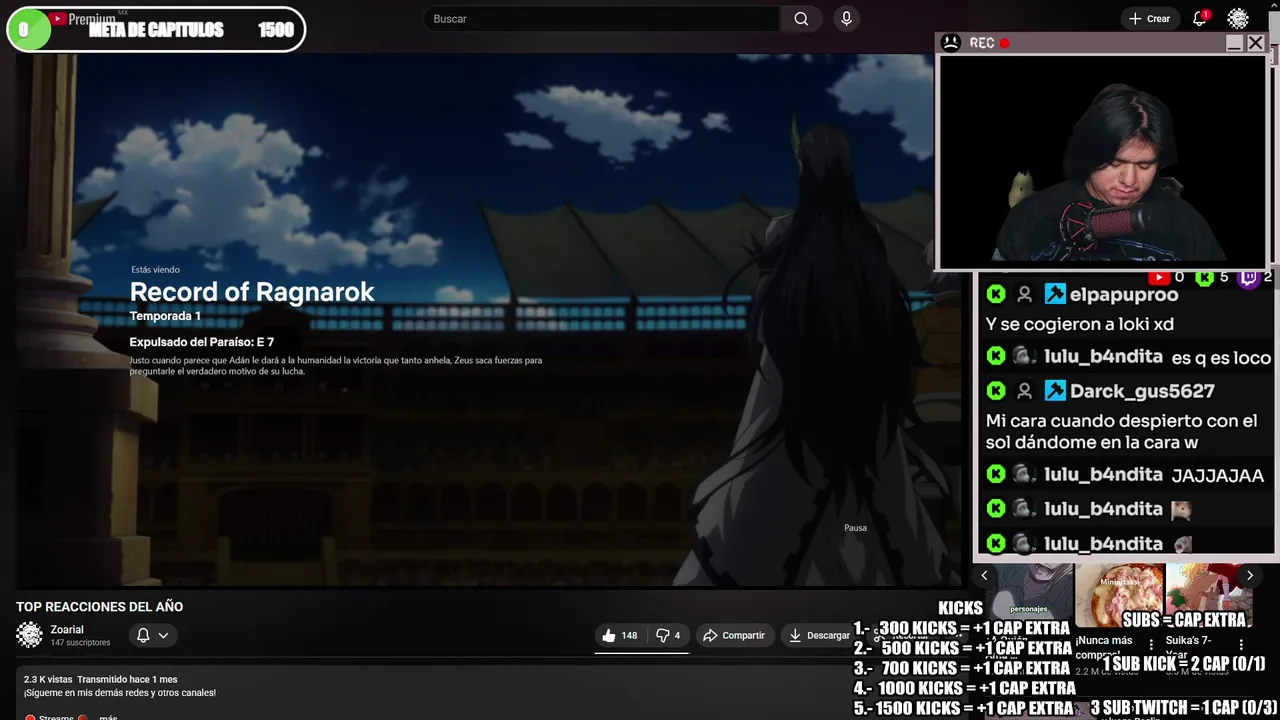Open the Zoarial channel name link
Viewport: 1280px width, 720px height.
67,629
